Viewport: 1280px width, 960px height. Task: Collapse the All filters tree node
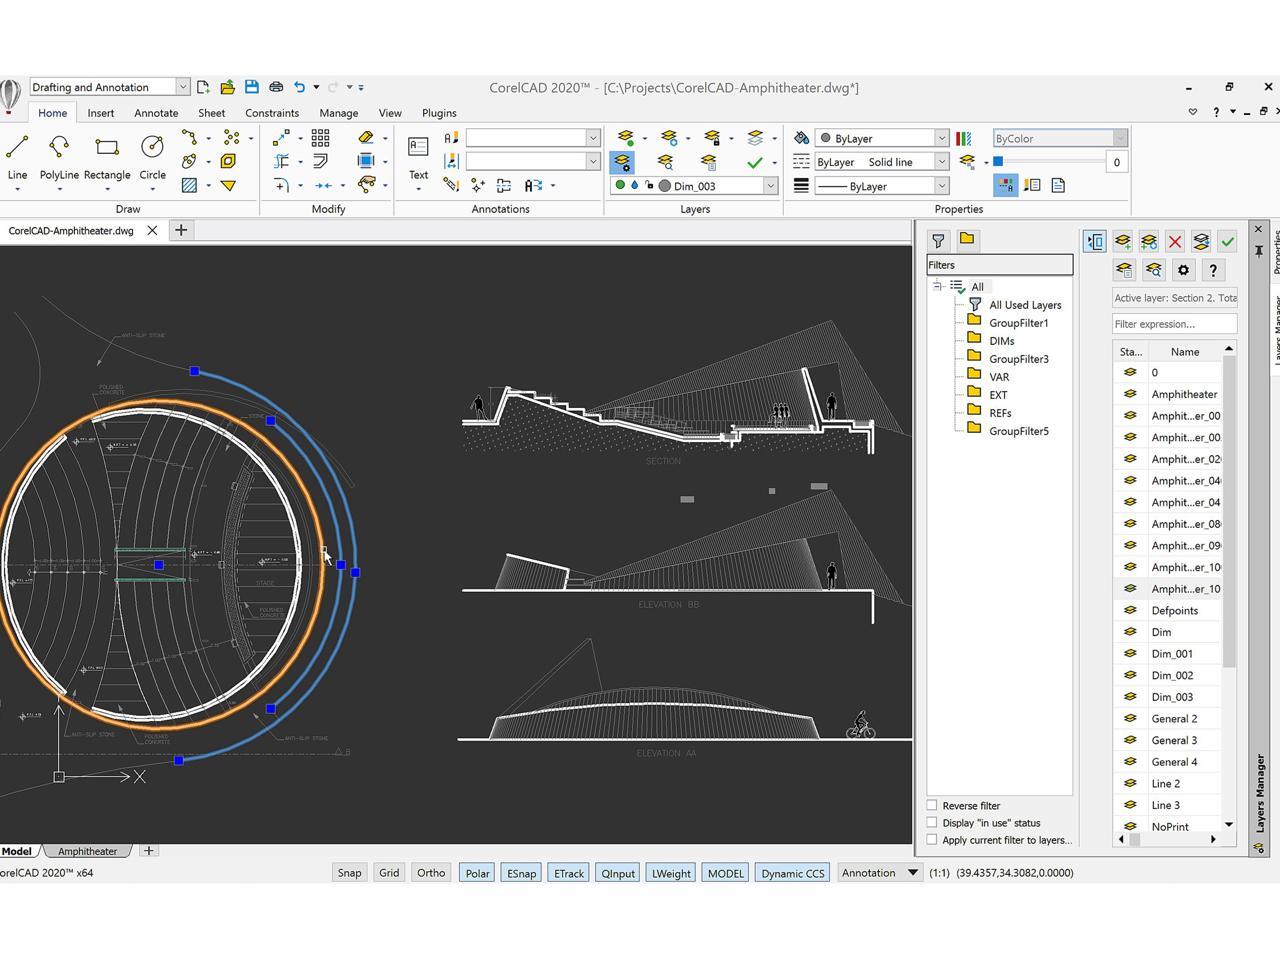[x=937, y=286]
